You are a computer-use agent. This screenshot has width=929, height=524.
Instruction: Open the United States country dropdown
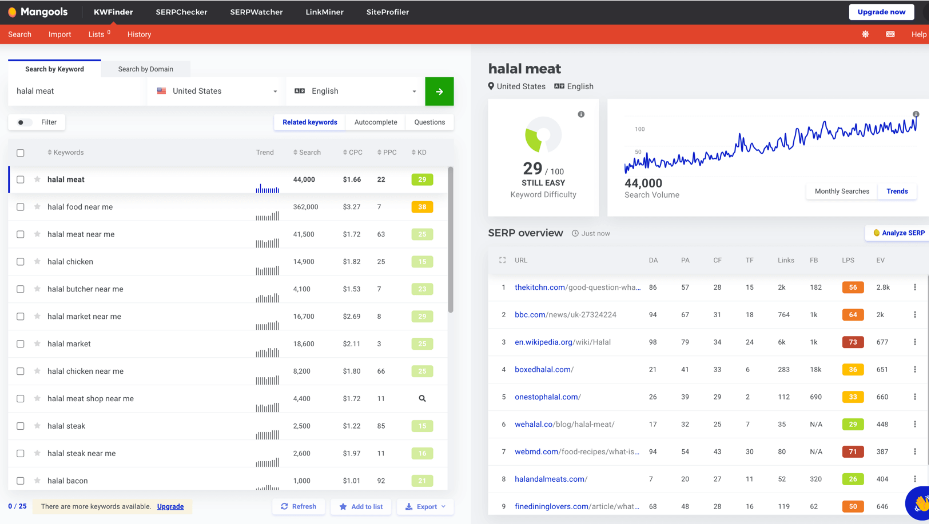(x=216, y=91)
